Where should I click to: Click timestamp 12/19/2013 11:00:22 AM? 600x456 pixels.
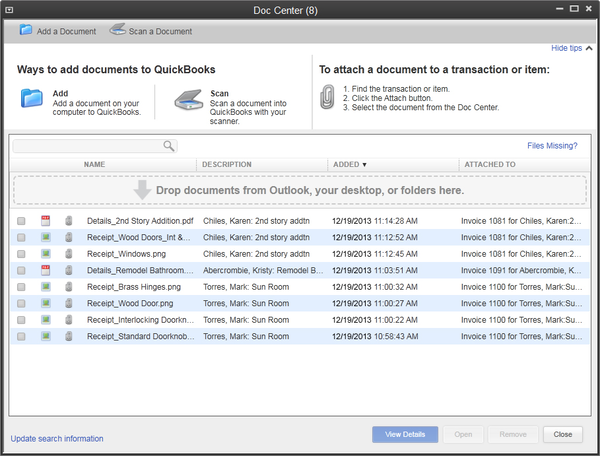375,319
